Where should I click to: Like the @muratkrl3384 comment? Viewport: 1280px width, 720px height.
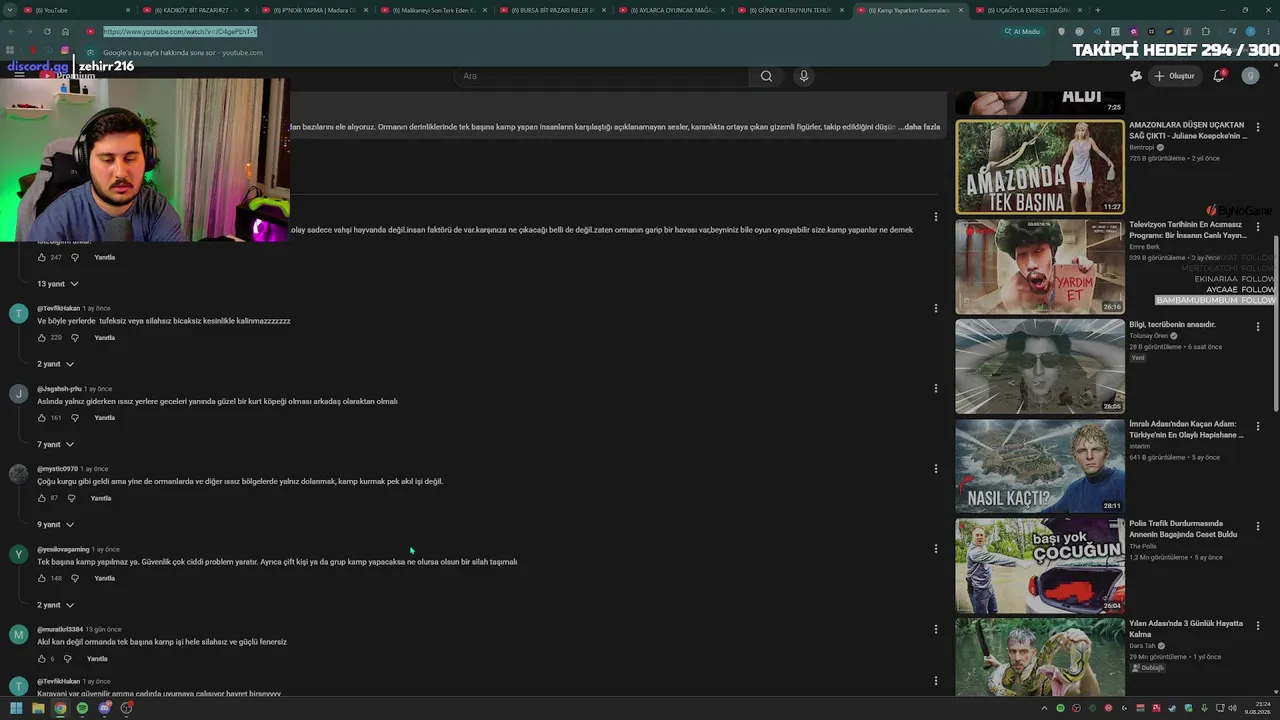tap(42, 659)
